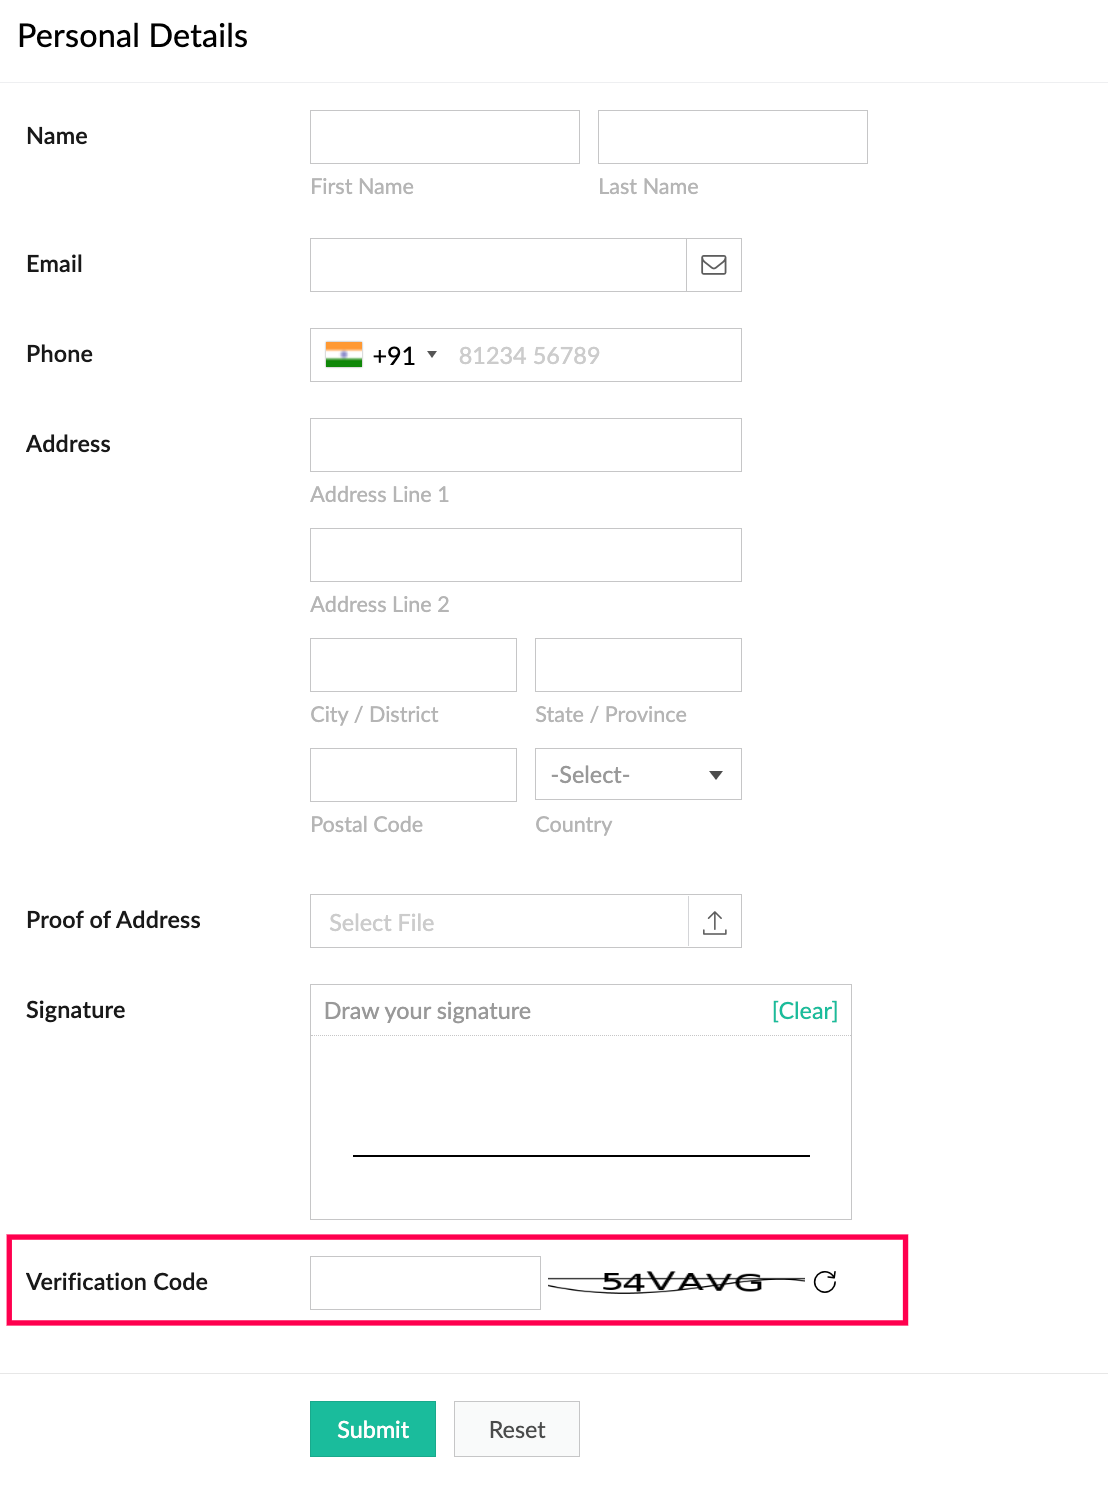
Task: Click the India flag icon
Action: (x=343, y=355)
